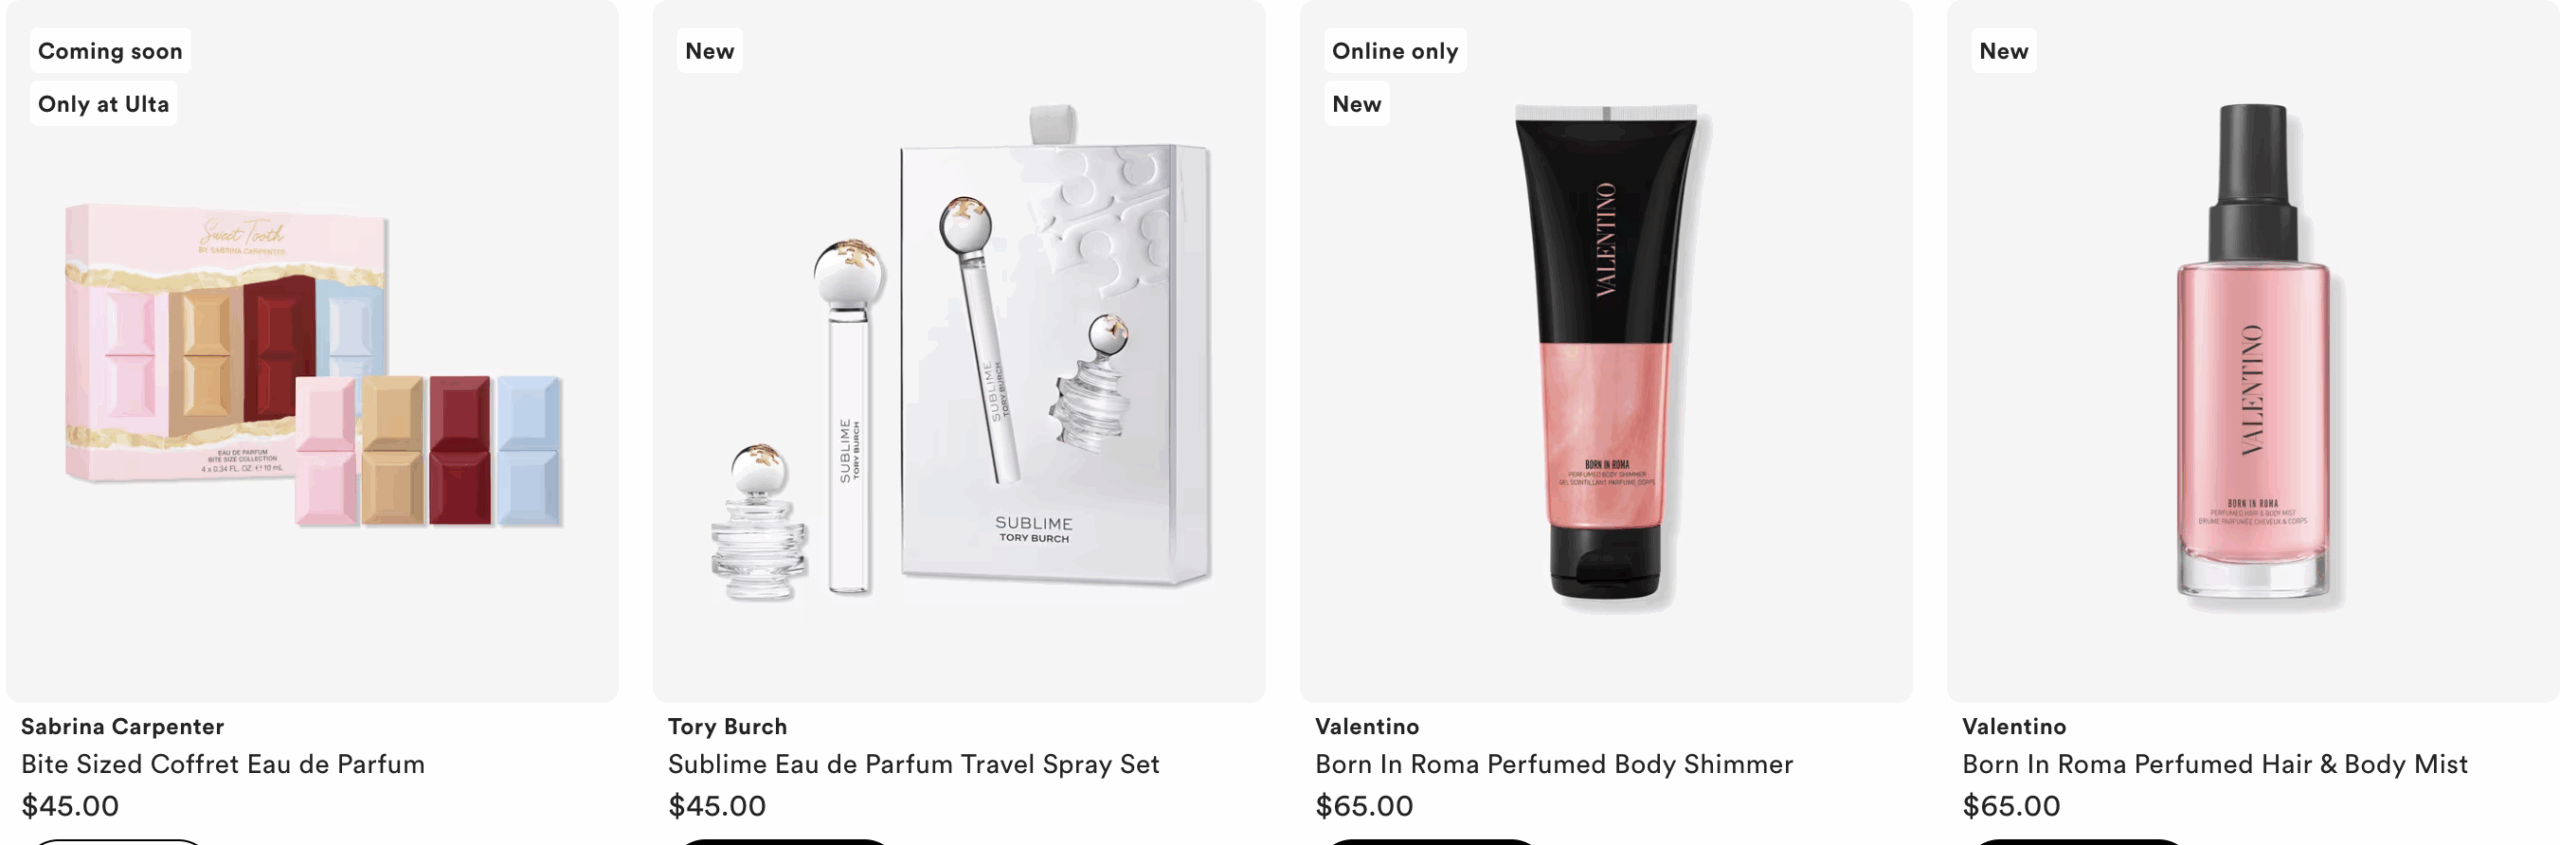Open Valentino brand link above Body Shimmer
Viewport: 2560px width, 845px height.
click(x=1367, y=727)
